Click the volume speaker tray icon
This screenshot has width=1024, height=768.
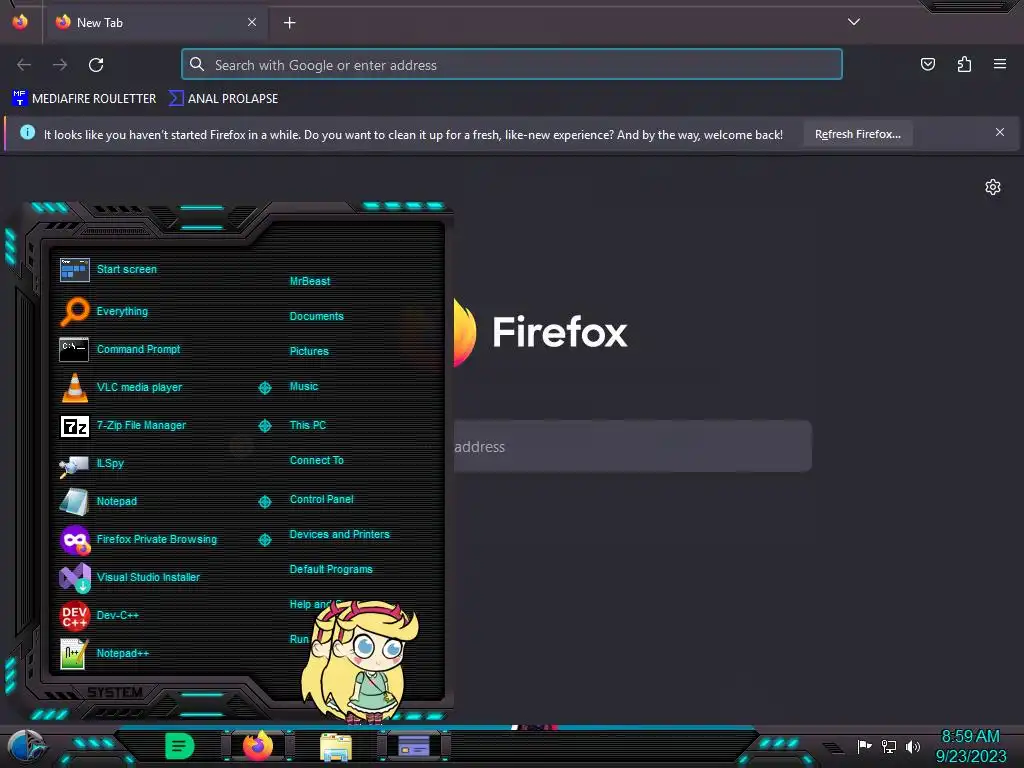pos(912,746)
